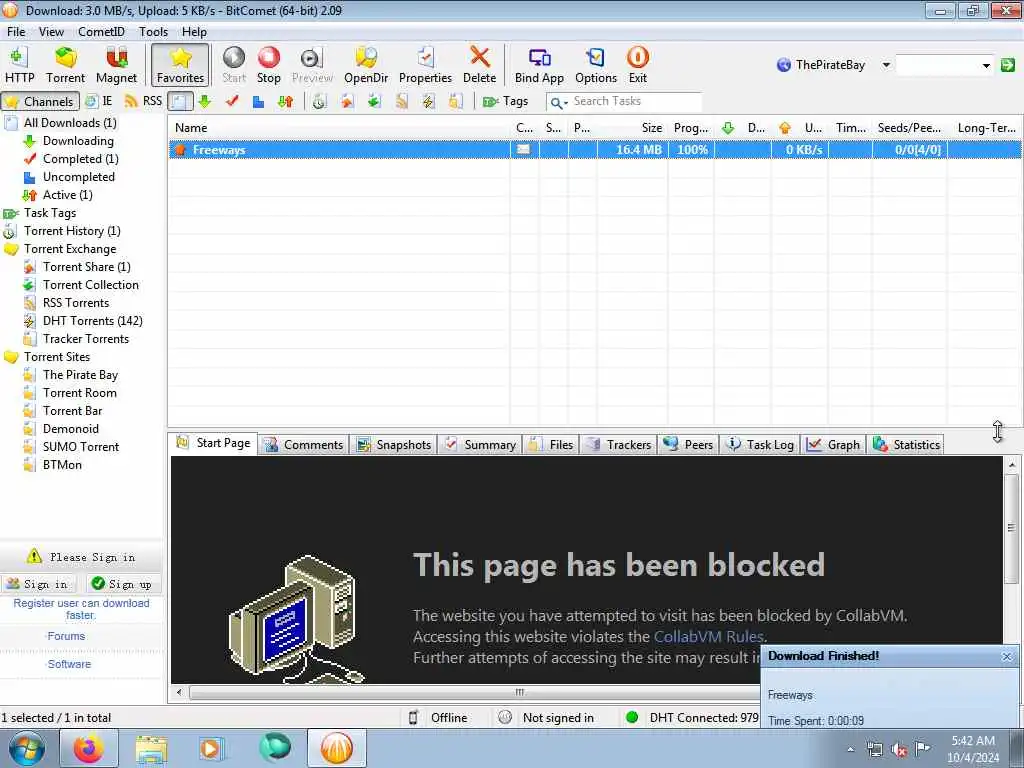Click the green search go button
Screen dimensions: 1024x768
pos(1008,65)
